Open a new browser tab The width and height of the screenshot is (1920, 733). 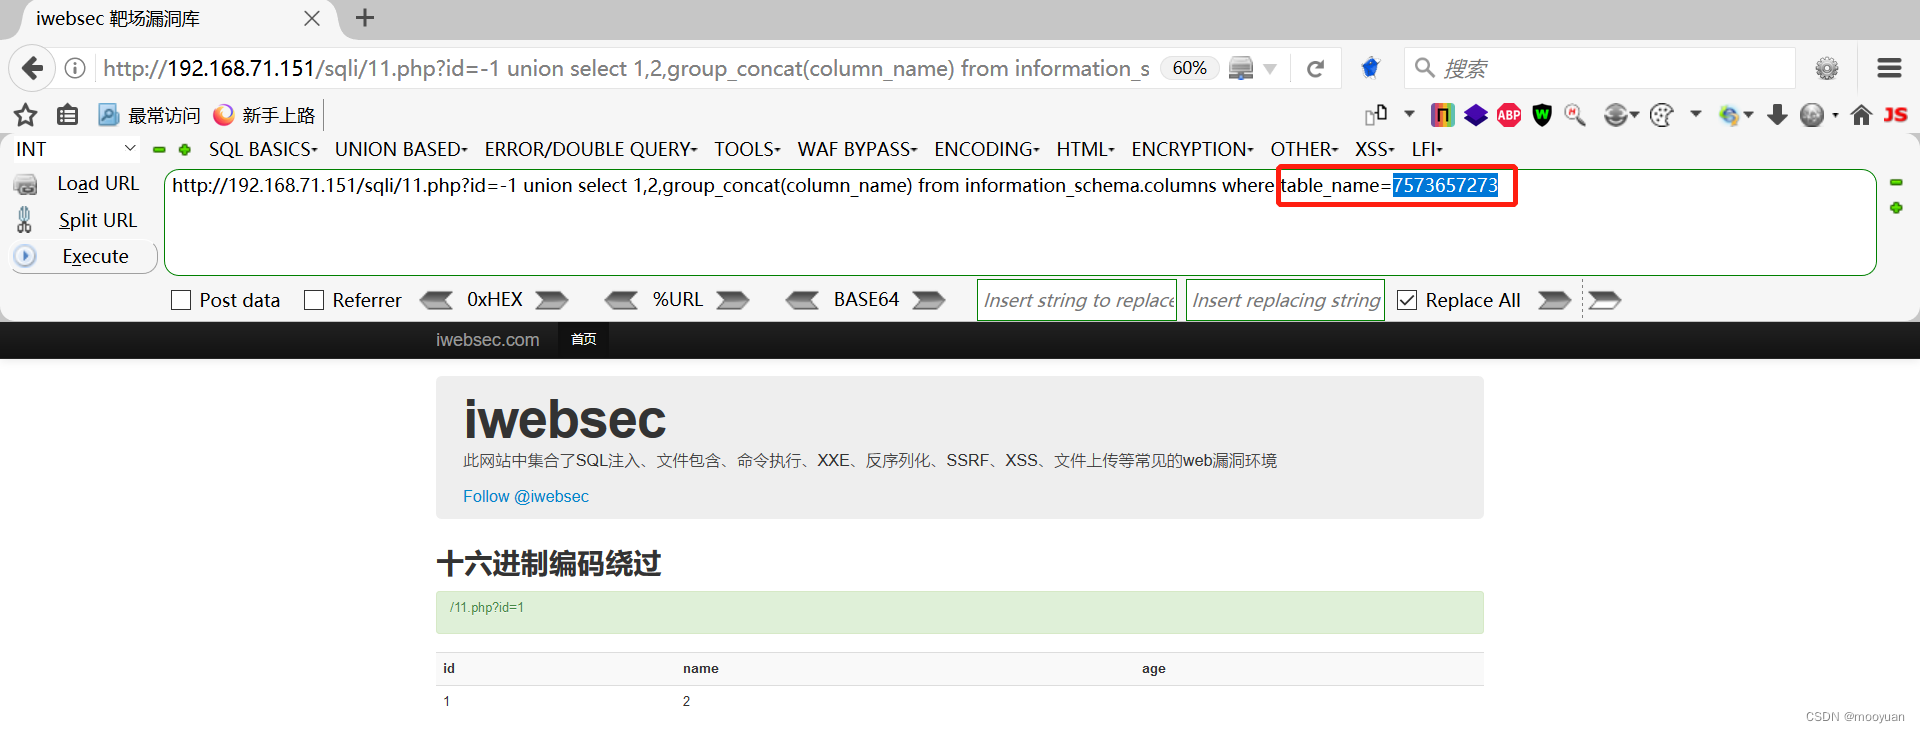click(x=365, y=18)
